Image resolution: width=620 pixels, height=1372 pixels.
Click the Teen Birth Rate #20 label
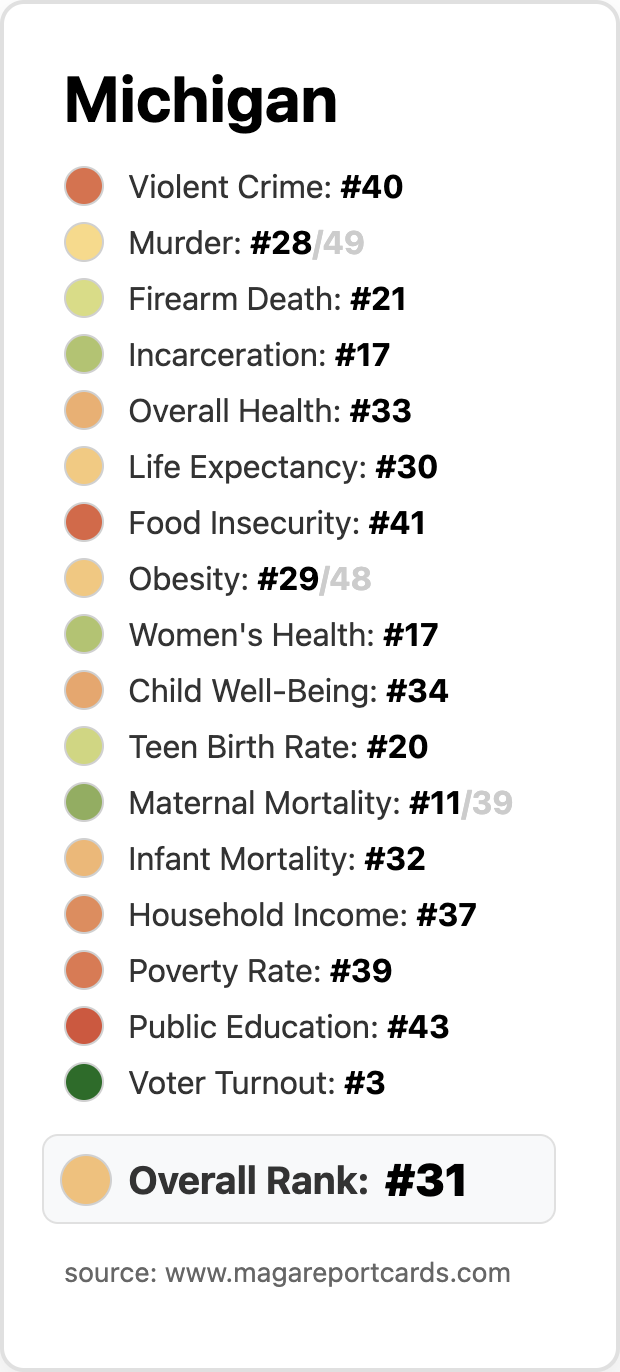[x=279, y=747]
